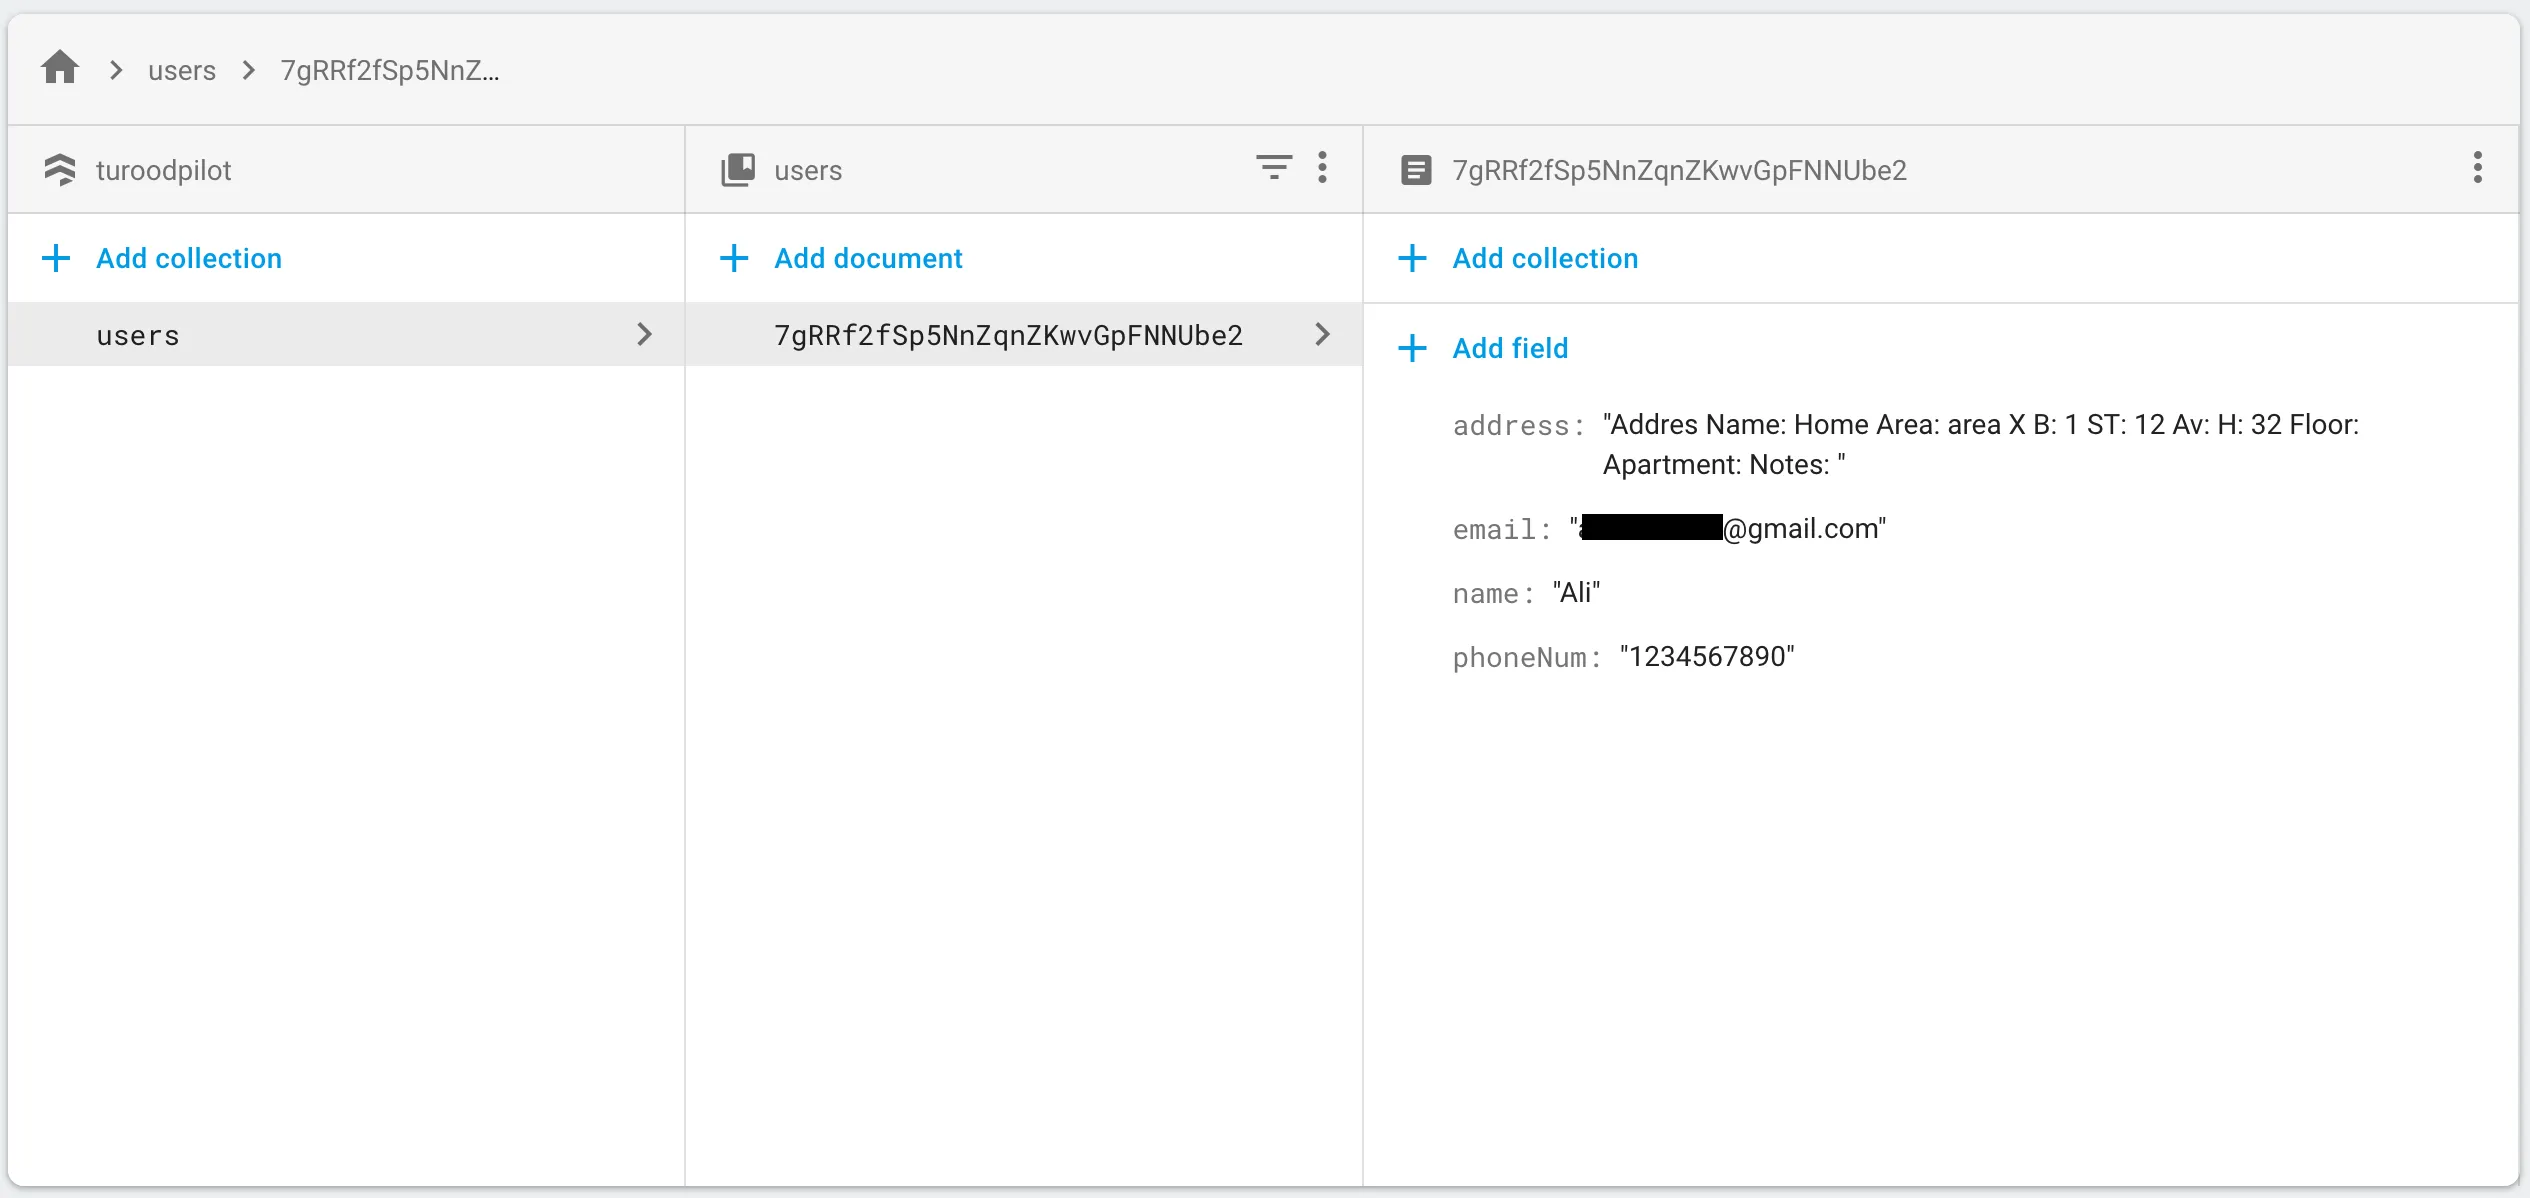This screenshot has height=1198, width=2530.
Task: Click plus icon next to Add field
Action: 1412,348
